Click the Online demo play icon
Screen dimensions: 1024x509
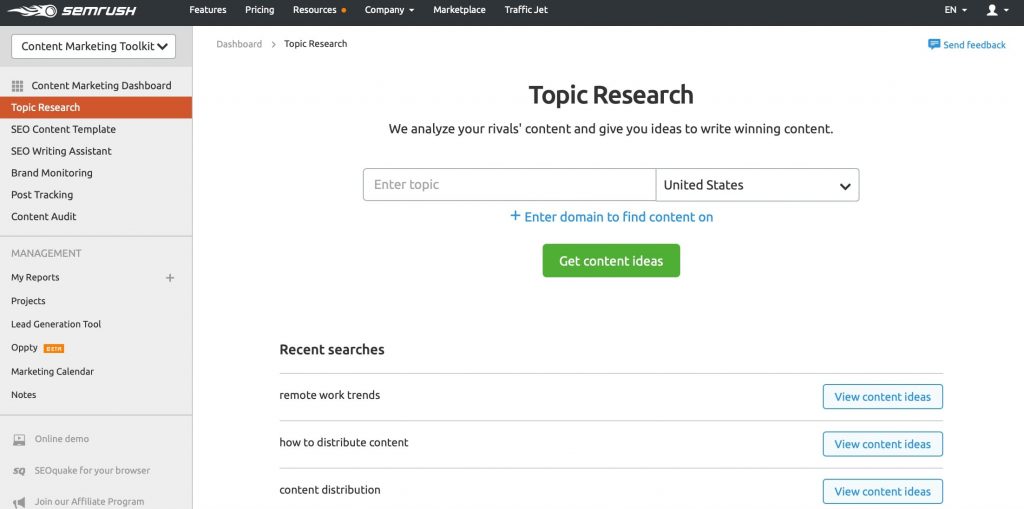pyautogui.click(x=19, y=440)
